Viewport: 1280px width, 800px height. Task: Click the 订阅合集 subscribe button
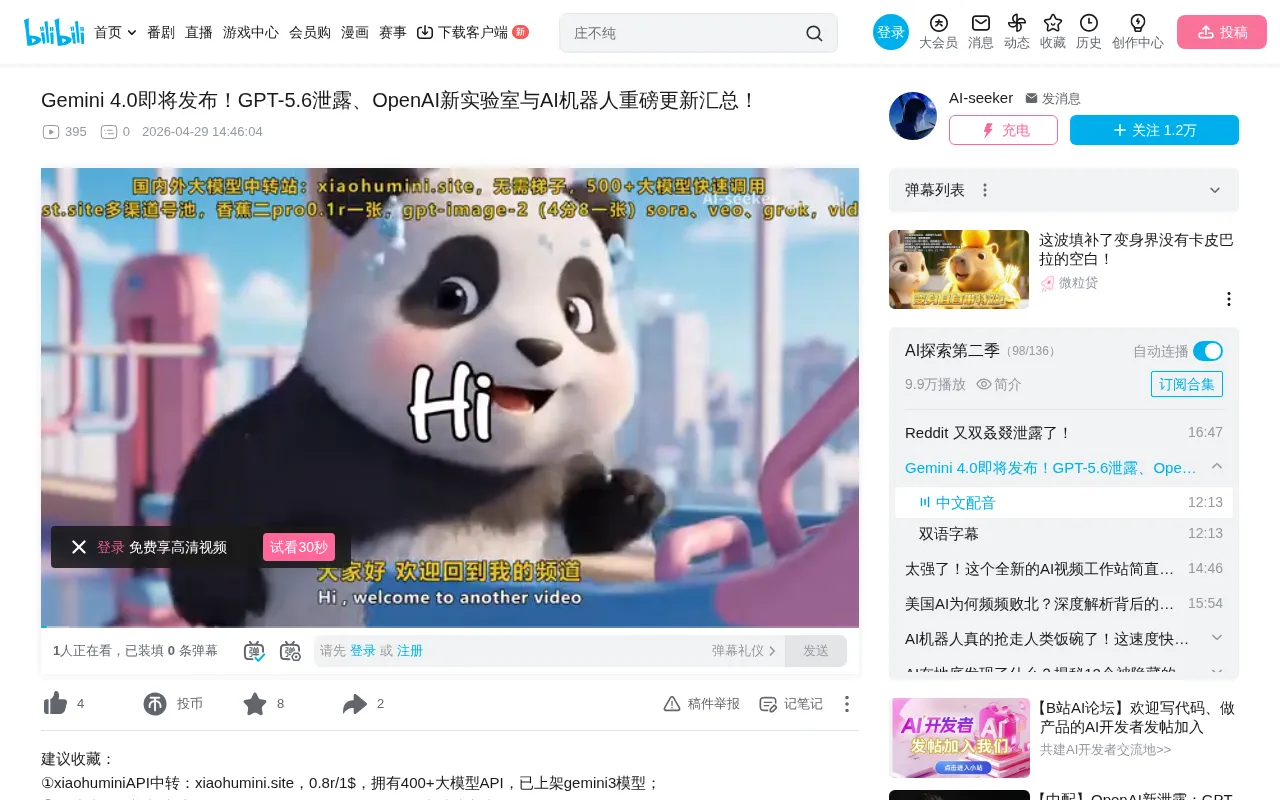(x=1187, y=384)
